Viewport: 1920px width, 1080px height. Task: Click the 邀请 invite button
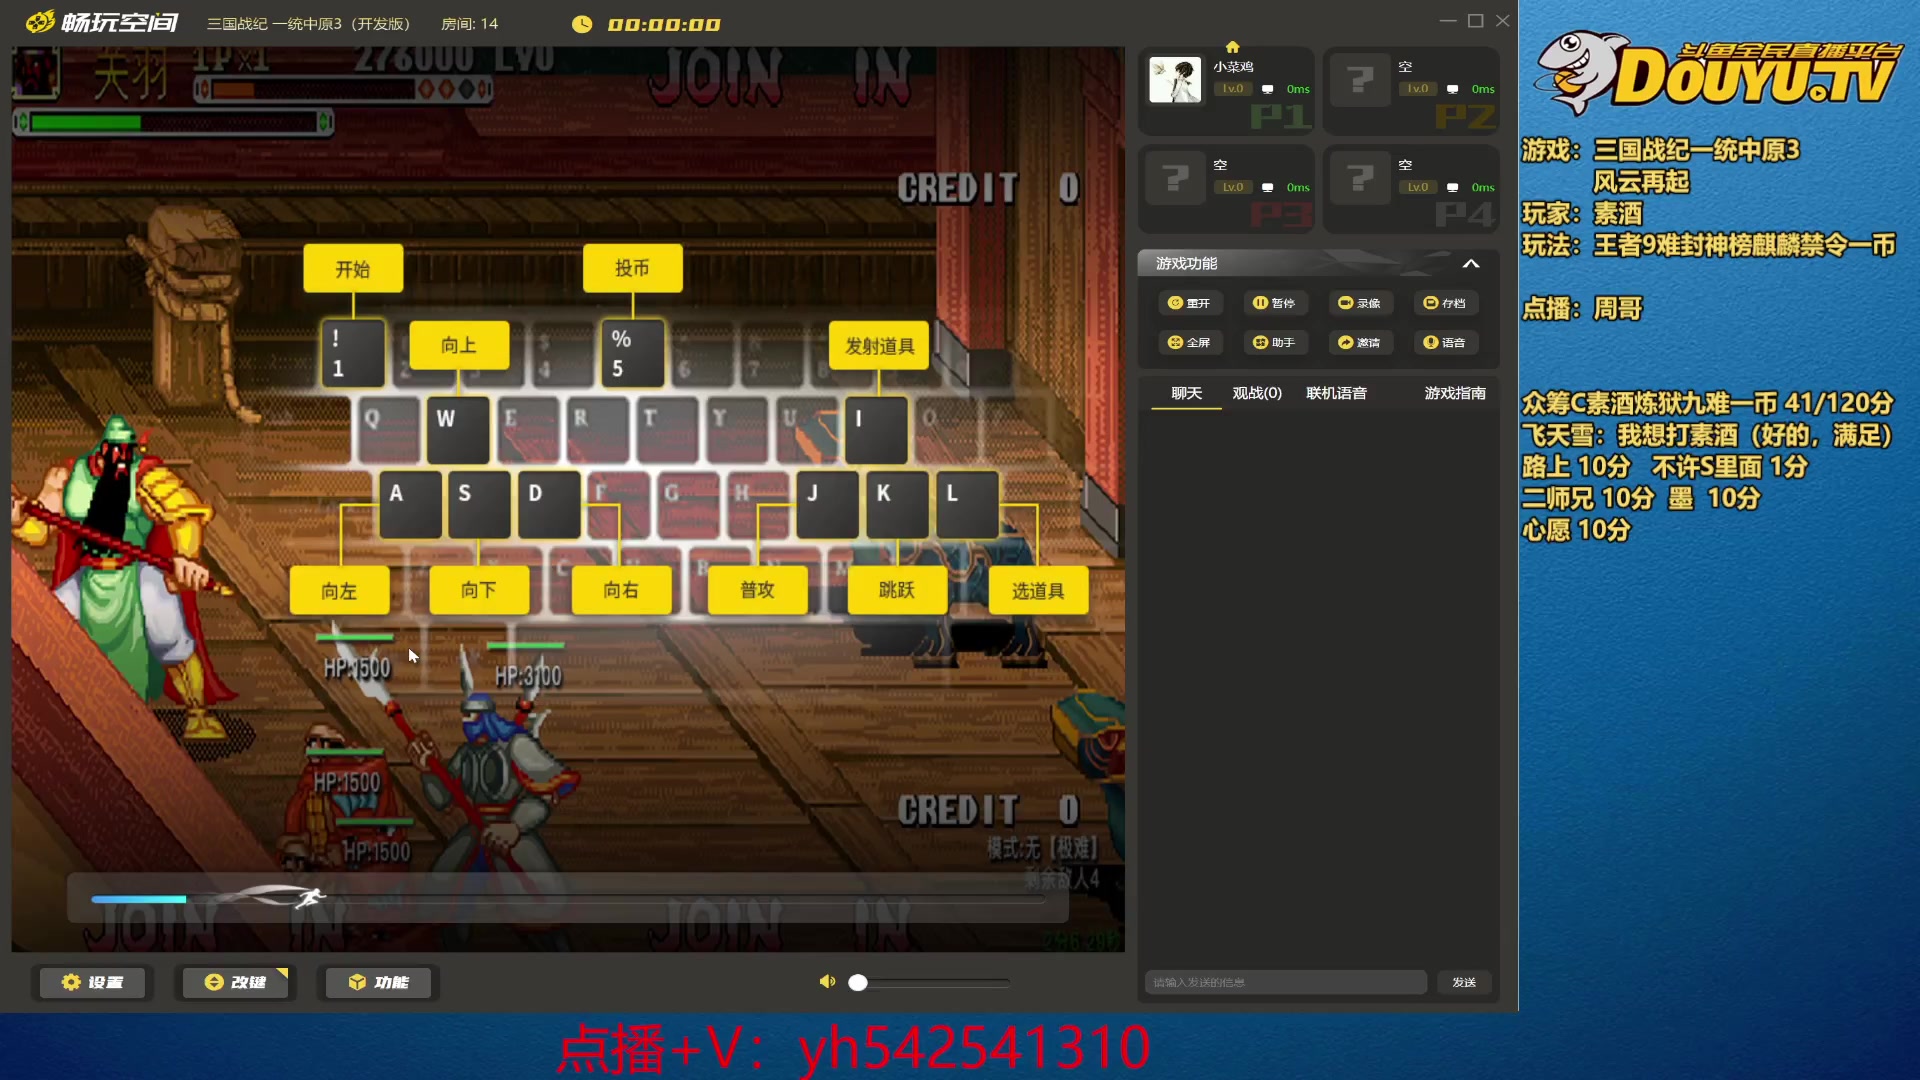1360,342
